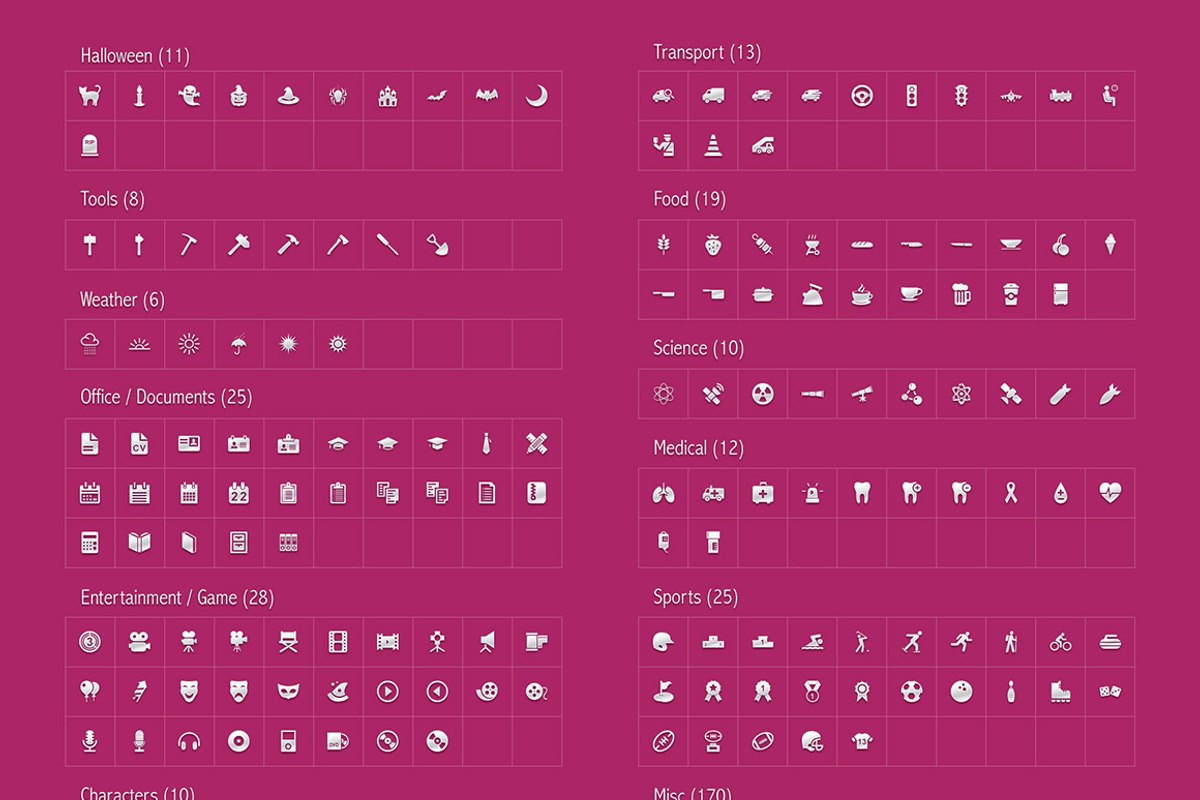Screen dimensions: 1200x800
Task: Click the circular play button icon
Action: pyautogui.click(x=388, y=691)
